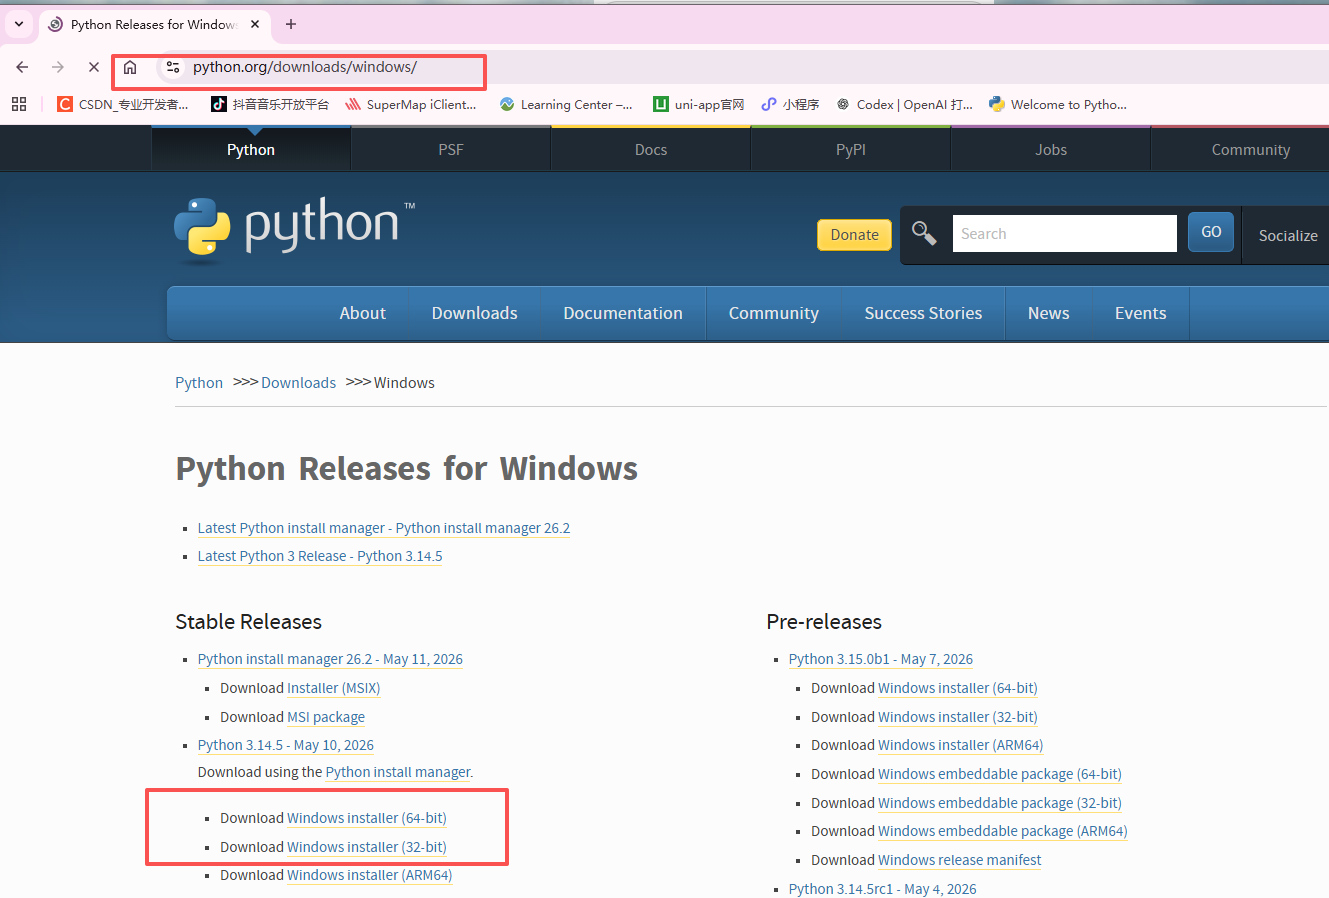Download Windows installer (64-bit) for Python 3.14.5
The image size is (1329, 898).
[x=367, y=818]
